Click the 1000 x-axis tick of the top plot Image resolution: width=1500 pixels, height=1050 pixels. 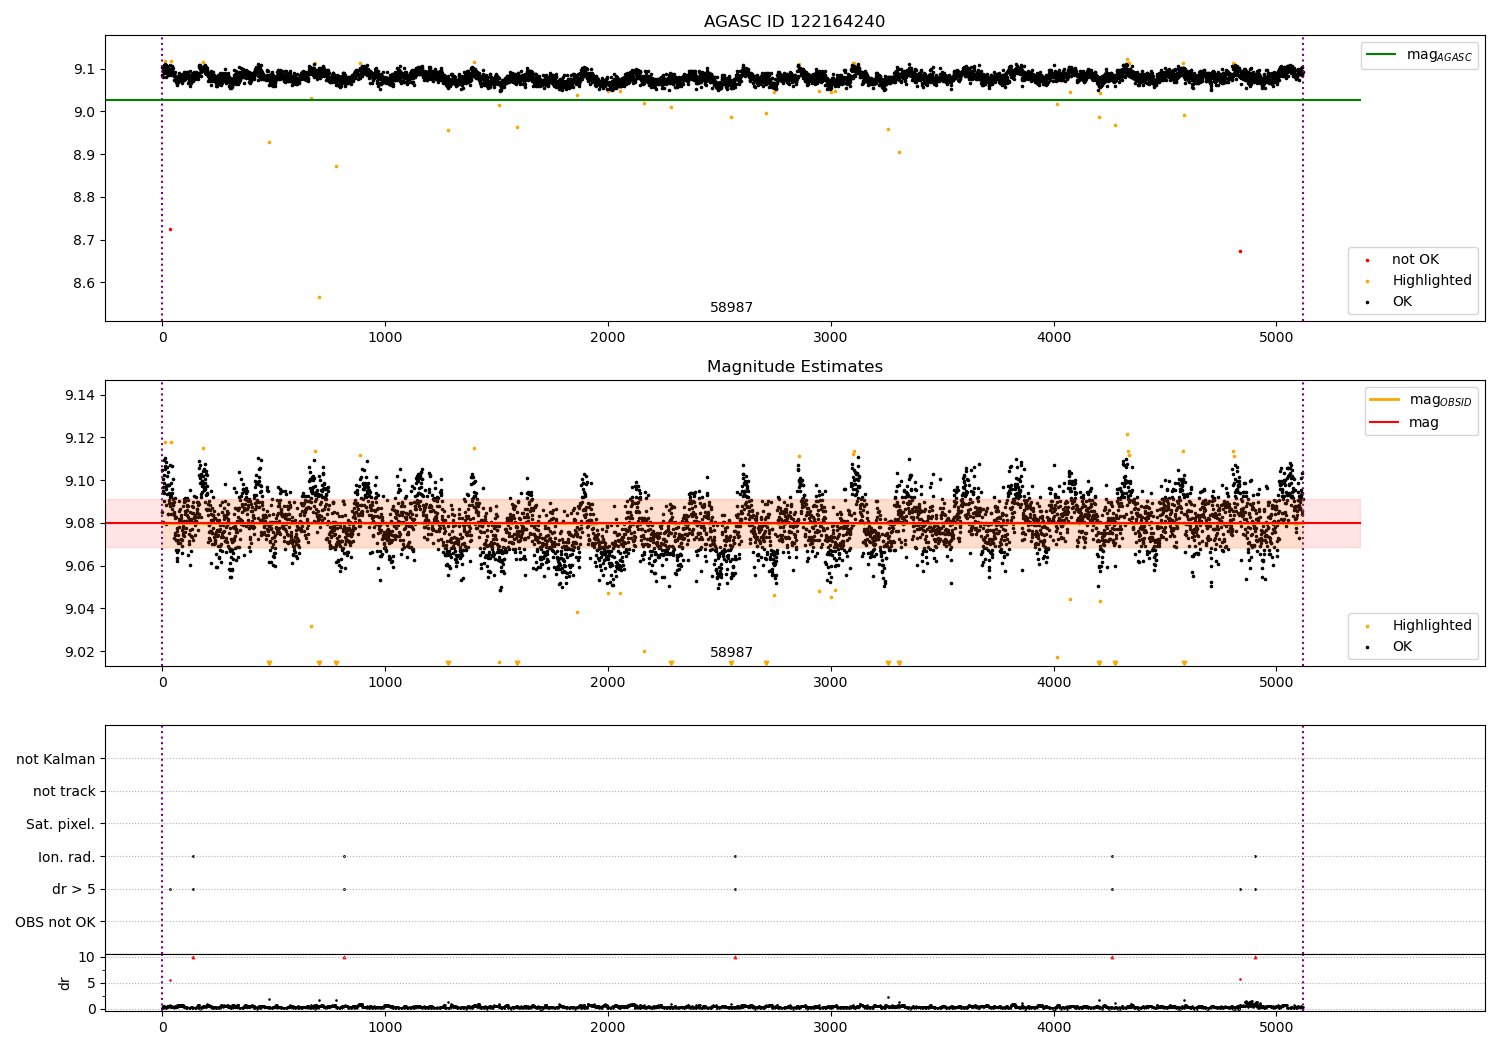pyautogui.click(x=385, y=337)
